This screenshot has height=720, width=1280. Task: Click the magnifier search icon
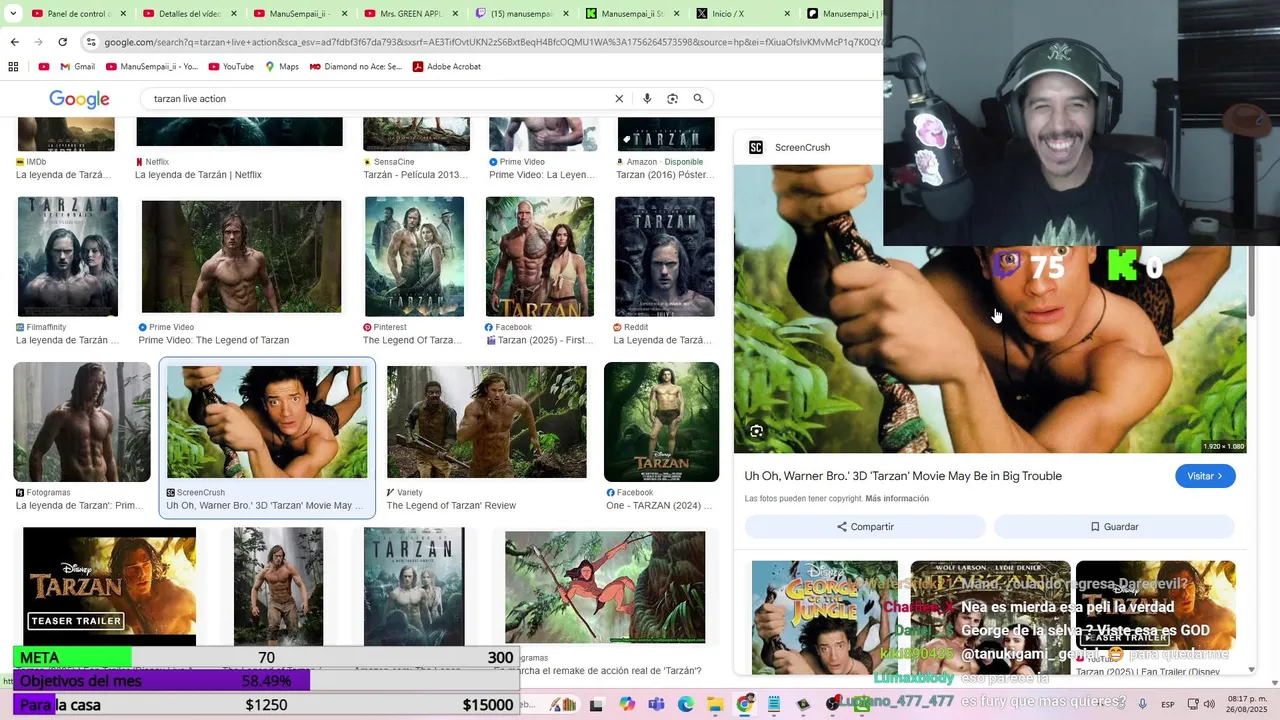(698, 99)
